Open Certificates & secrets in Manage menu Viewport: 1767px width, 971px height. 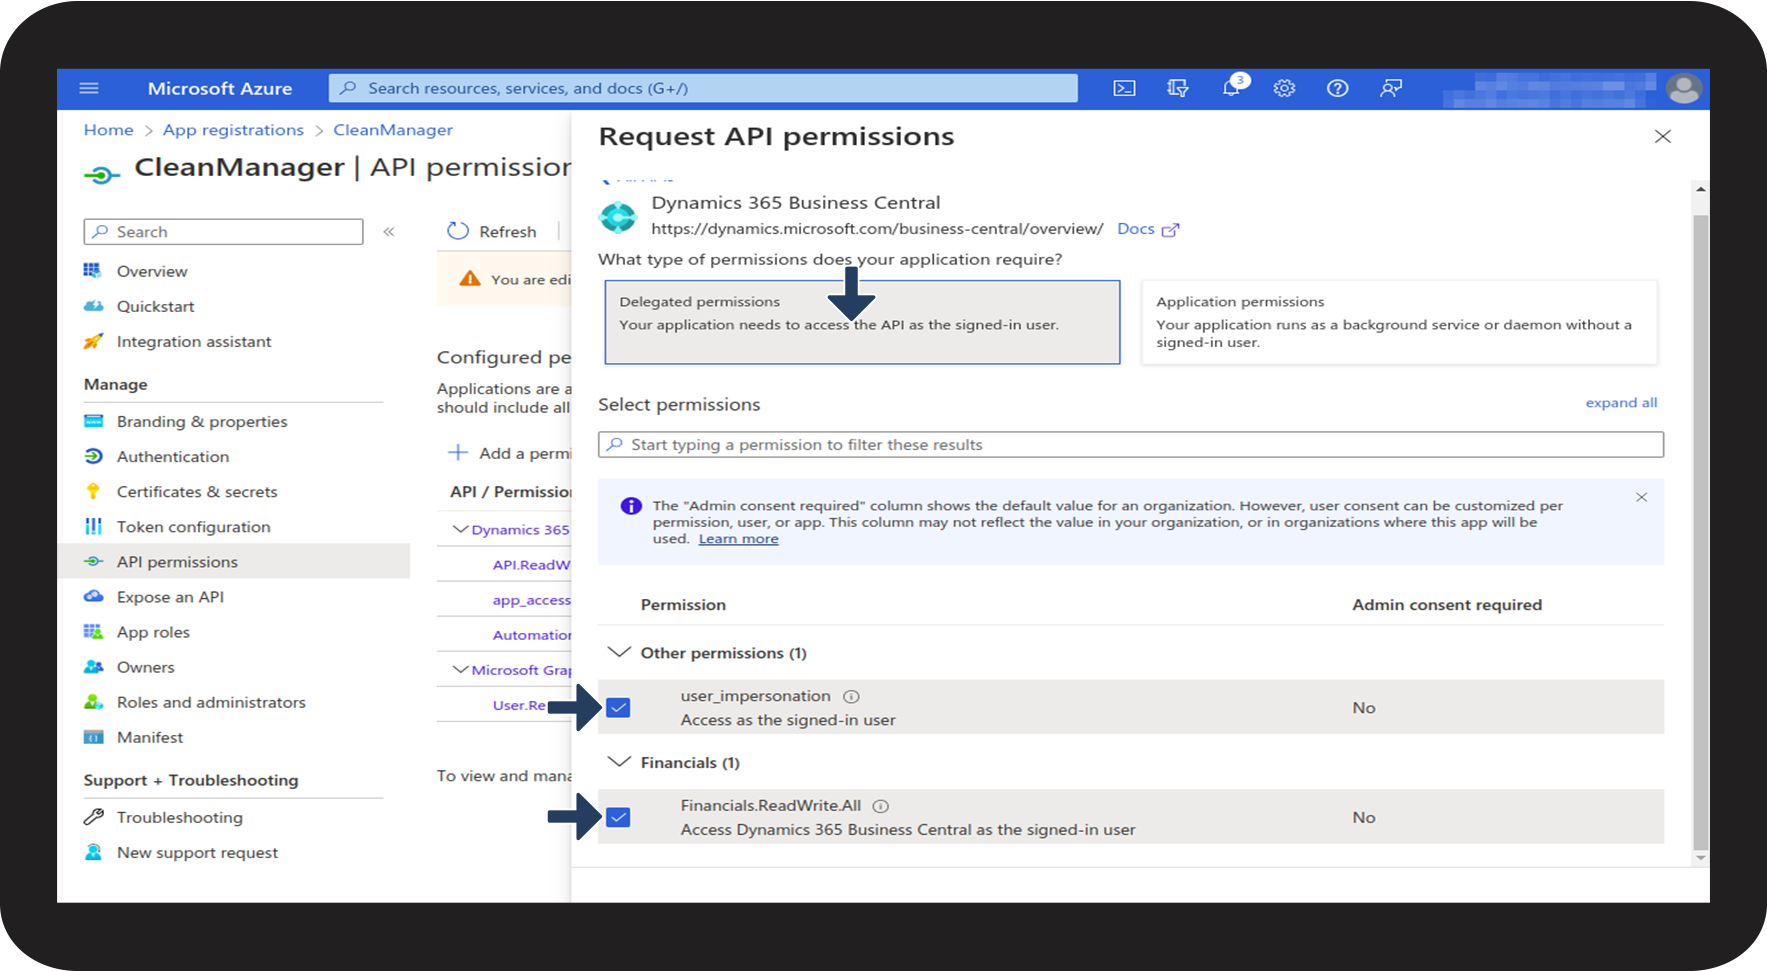pyautogui.click(x=197, y=492)
